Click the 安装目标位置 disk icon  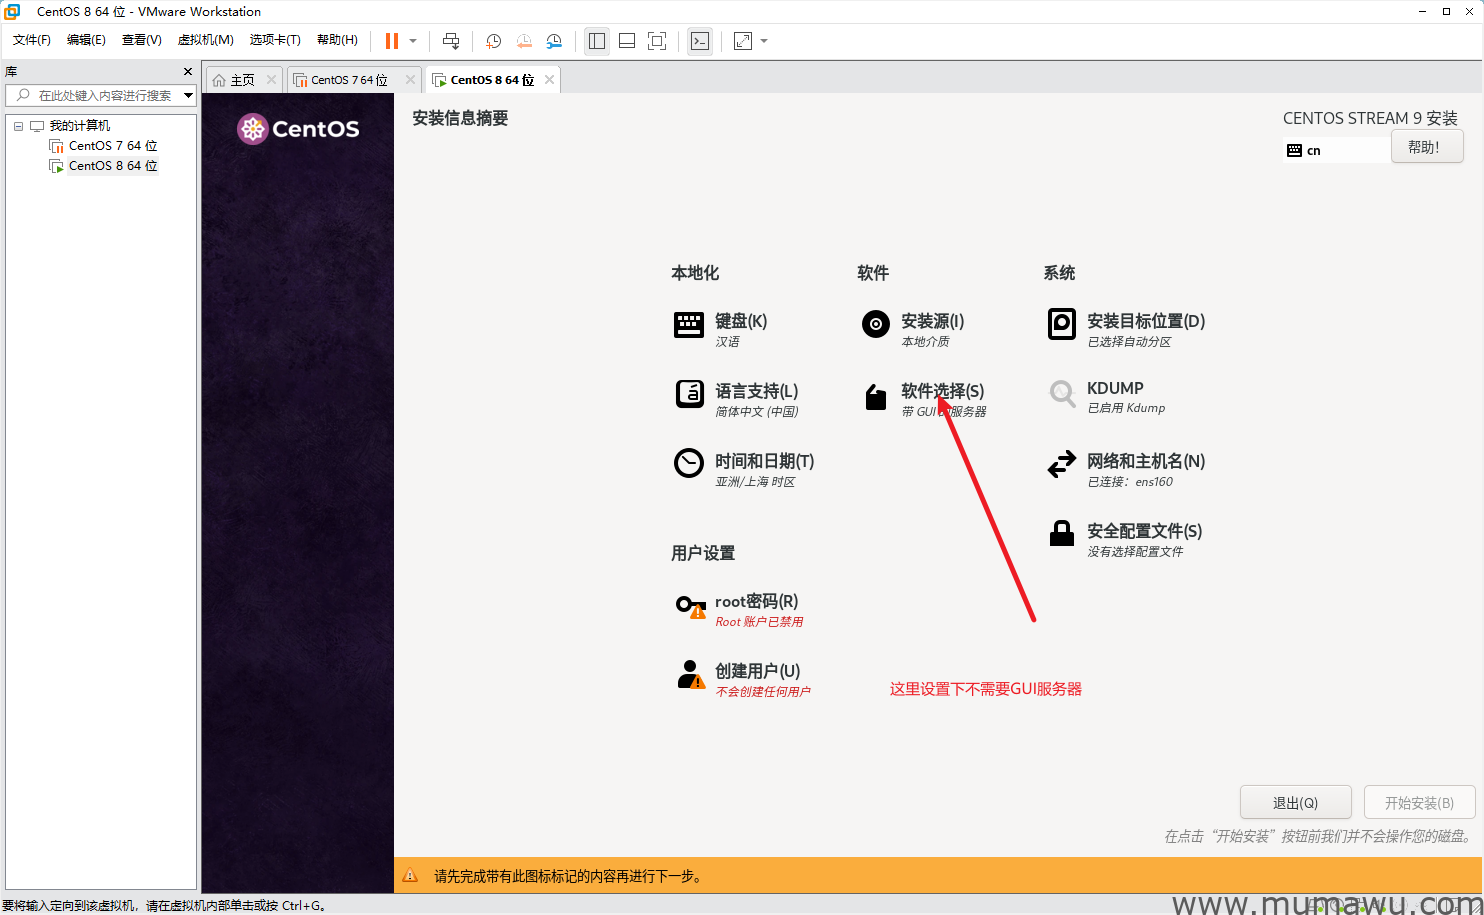pyautogui.click(x=1061, y=324)
